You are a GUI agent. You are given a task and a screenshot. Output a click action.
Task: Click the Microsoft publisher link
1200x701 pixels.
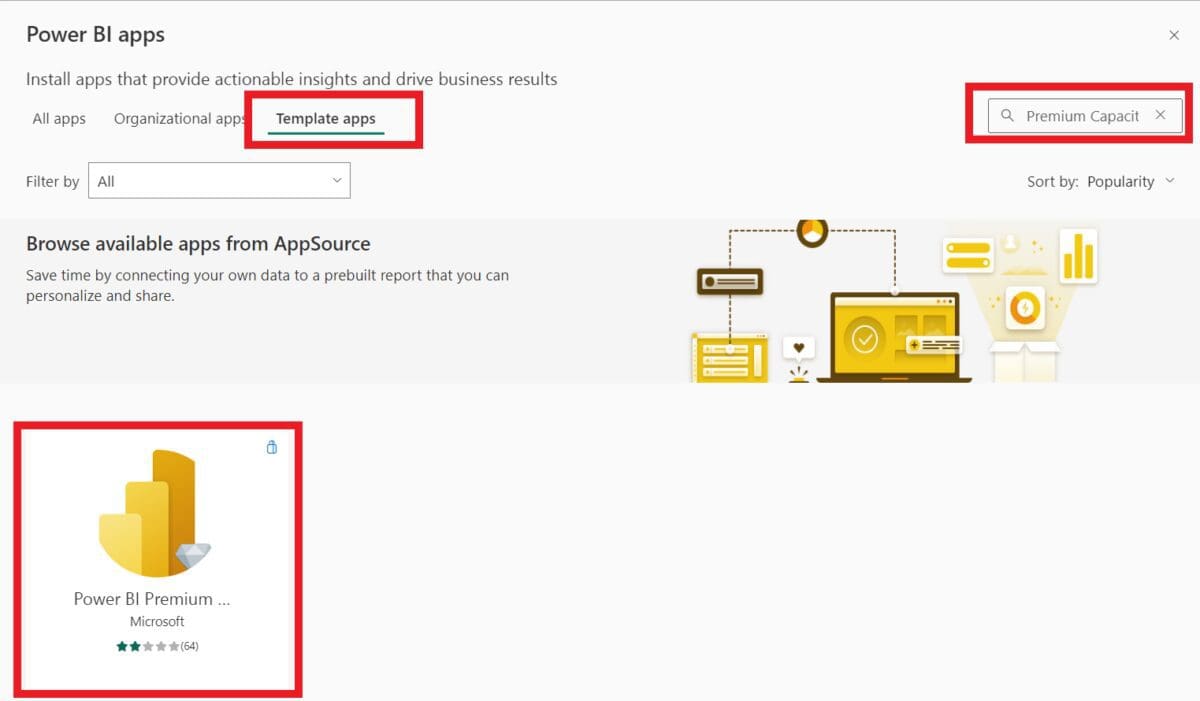click(157, 621)
